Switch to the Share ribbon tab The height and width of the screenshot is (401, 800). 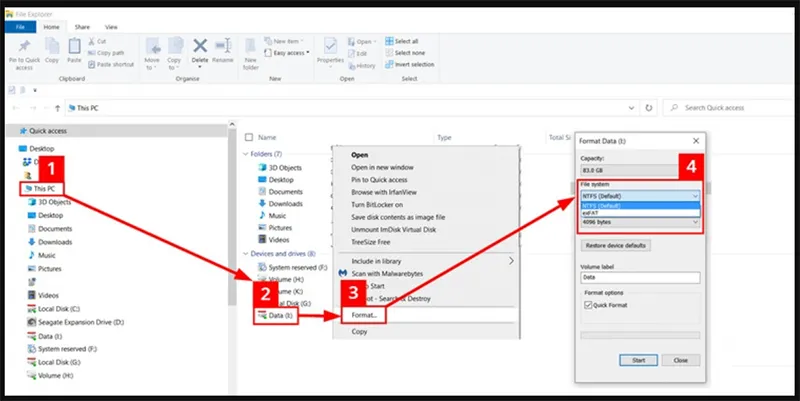click(x=82, y=27)
